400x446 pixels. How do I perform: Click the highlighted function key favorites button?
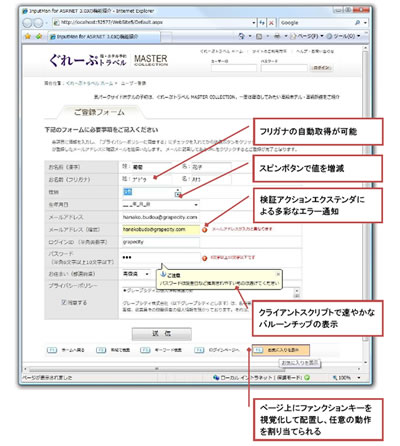[281, 350]
